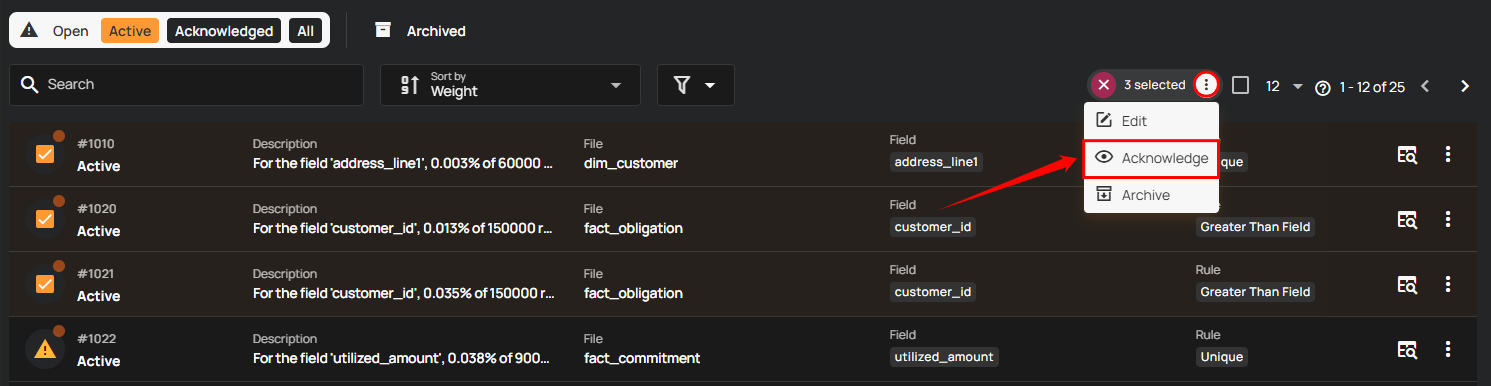Open the row menu for anomaly #1022

click(x=1448, y=350)
